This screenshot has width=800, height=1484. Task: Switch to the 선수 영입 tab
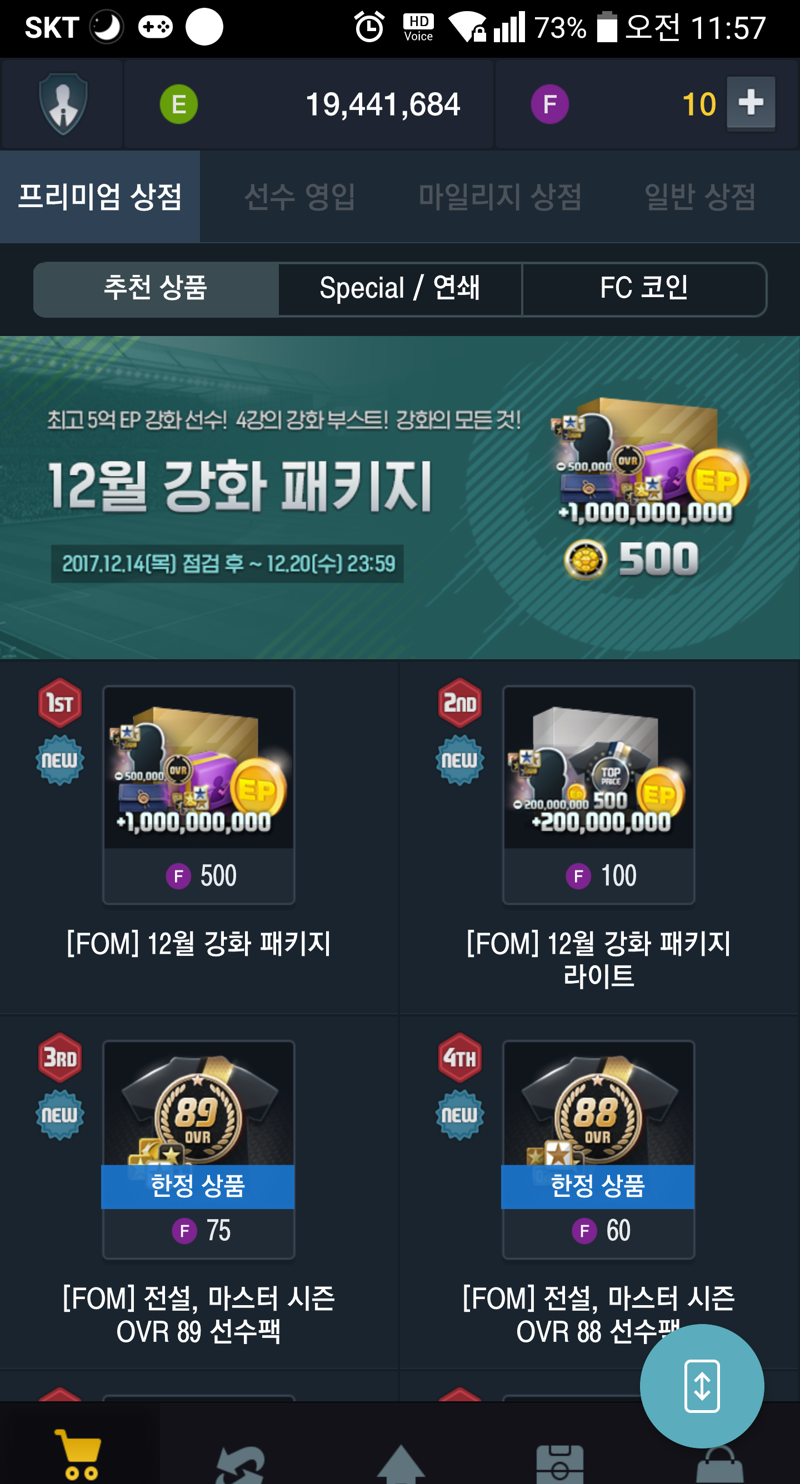point(300,197)
